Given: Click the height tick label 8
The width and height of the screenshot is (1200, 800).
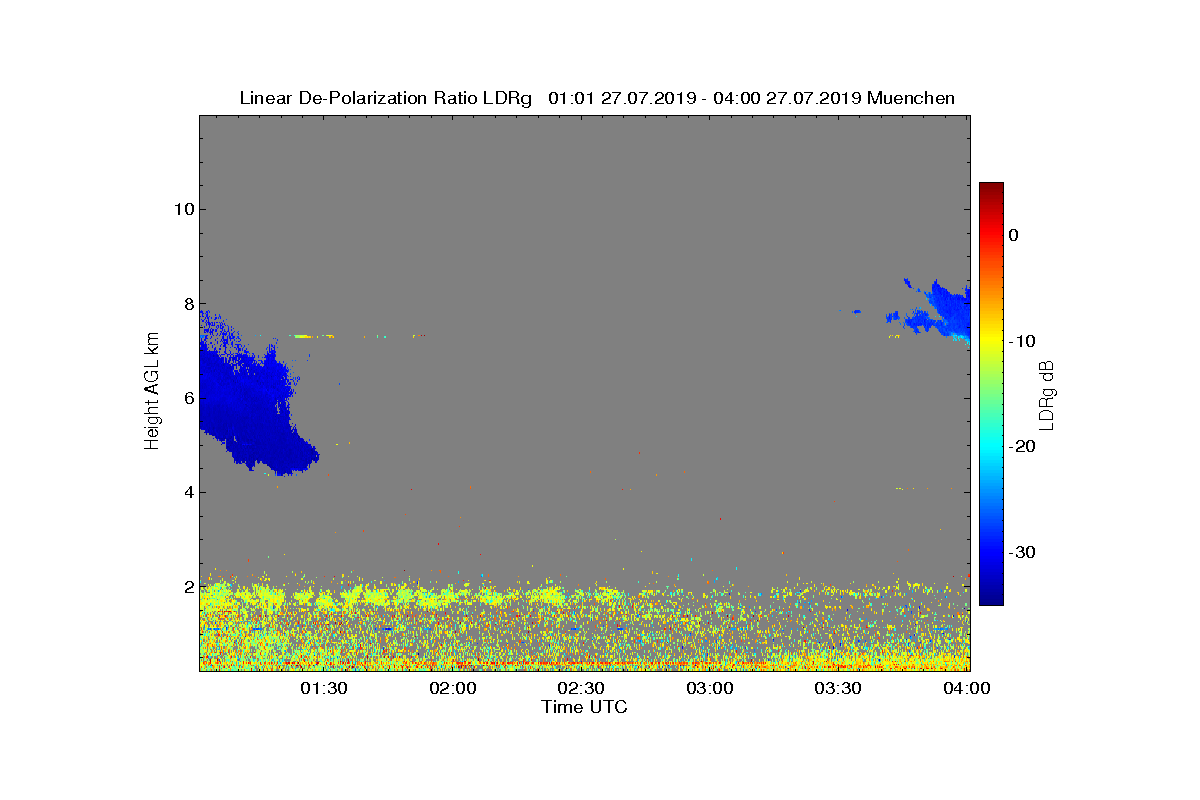Looking at the screenshot, I should [187, 304].
